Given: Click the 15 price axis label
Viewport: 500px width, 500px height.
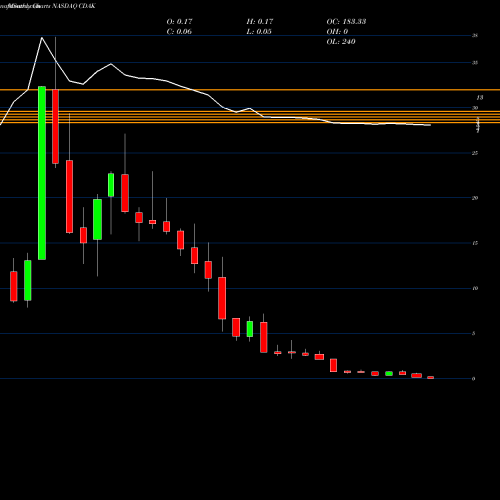Looking at the screenshot, I should [x=475, y=243].
